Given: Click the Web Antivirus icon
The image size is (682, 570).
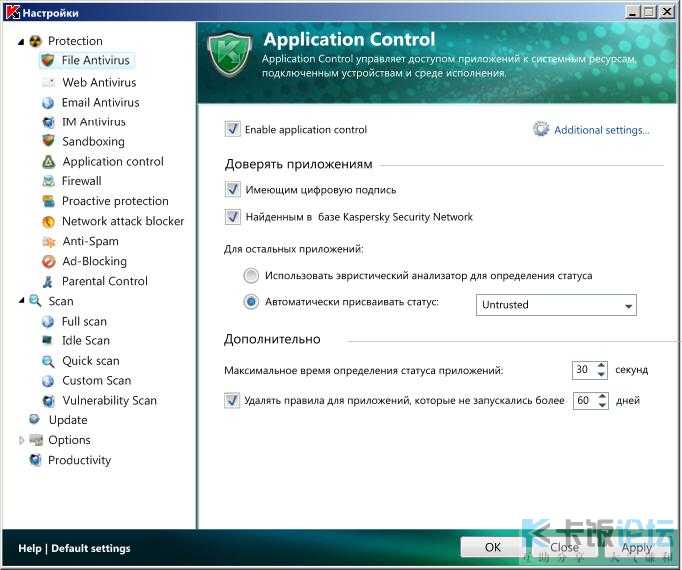Looking at the screenshot, I should 48,82.
